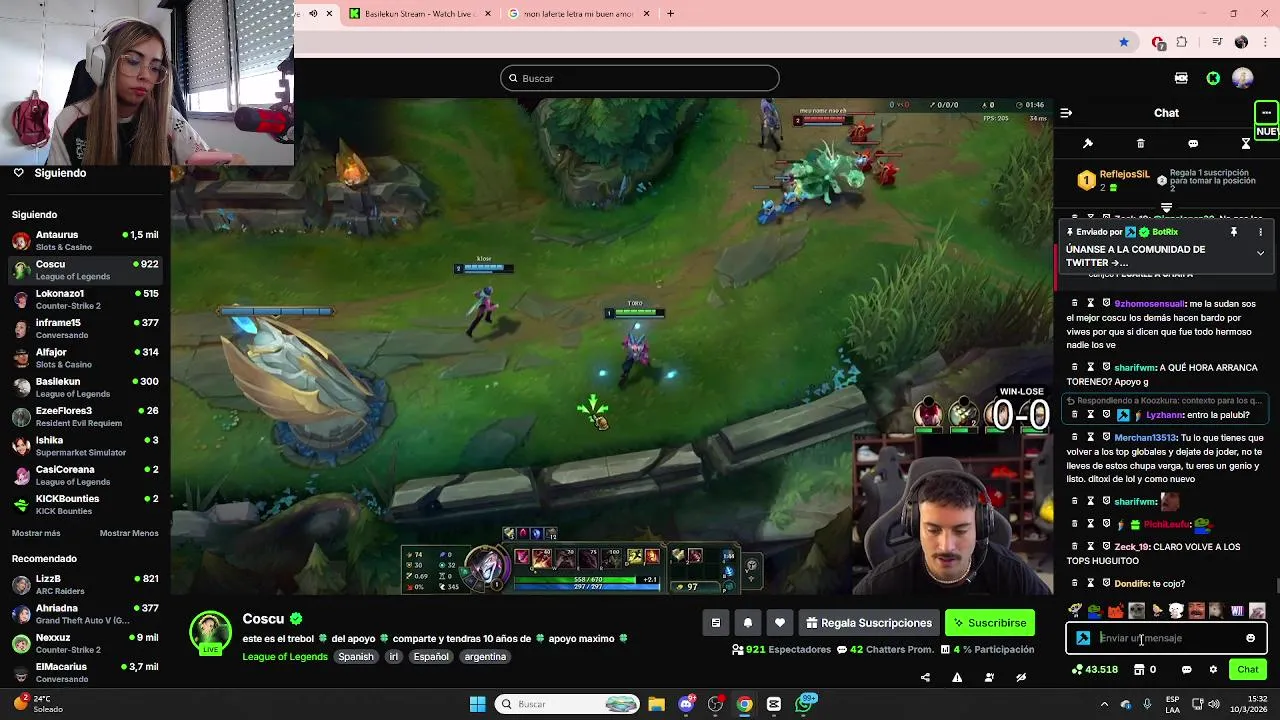Image resolution: width=1280 pixels, height=720 pixels.
Task: Open File Explorer from taskbar
Action: point(656,704)
